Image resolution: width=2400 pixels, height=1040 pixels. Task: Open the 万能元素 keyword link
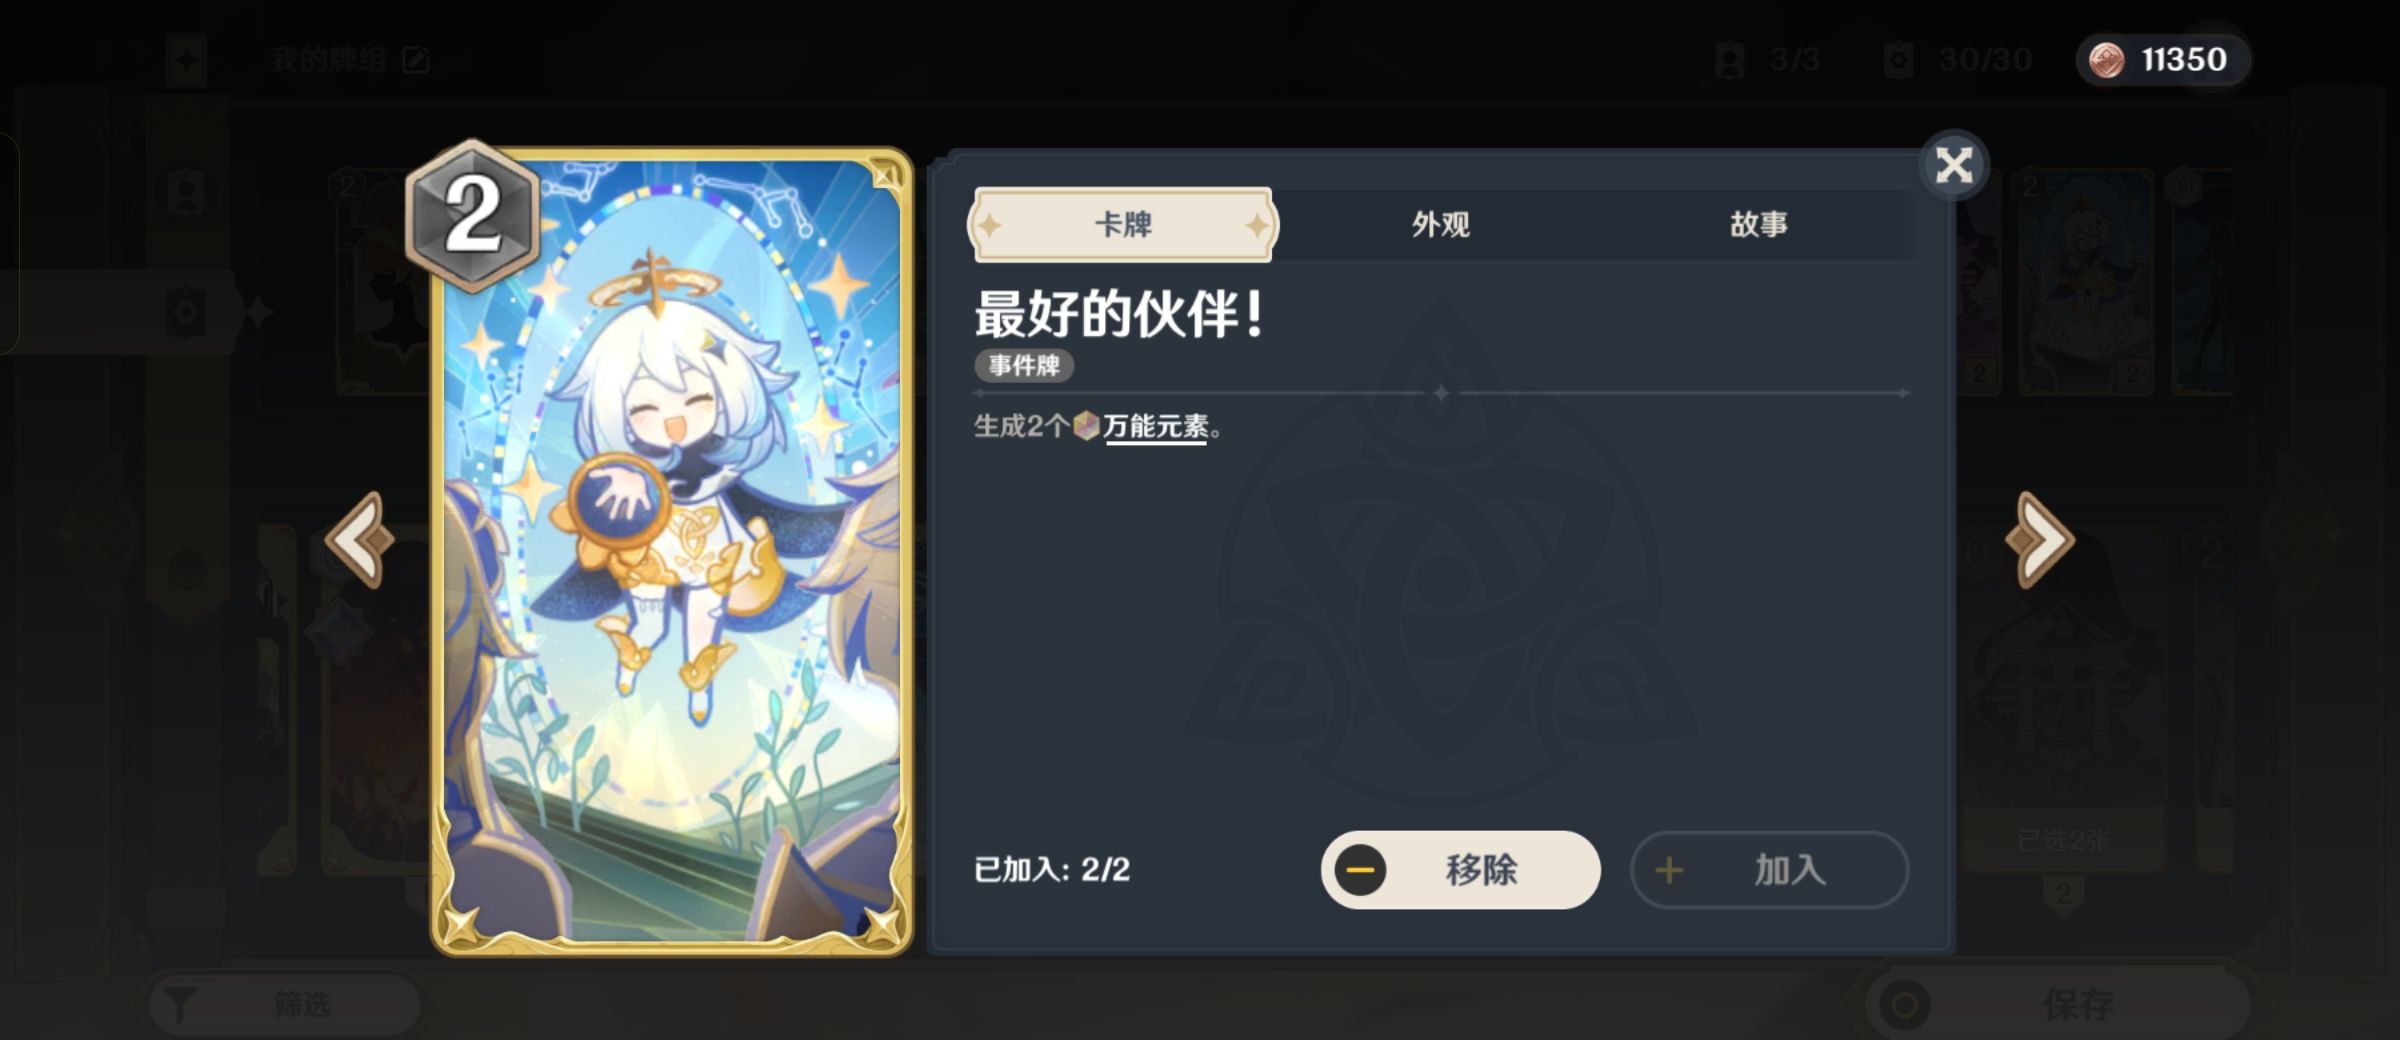(x=1155, y=427)
